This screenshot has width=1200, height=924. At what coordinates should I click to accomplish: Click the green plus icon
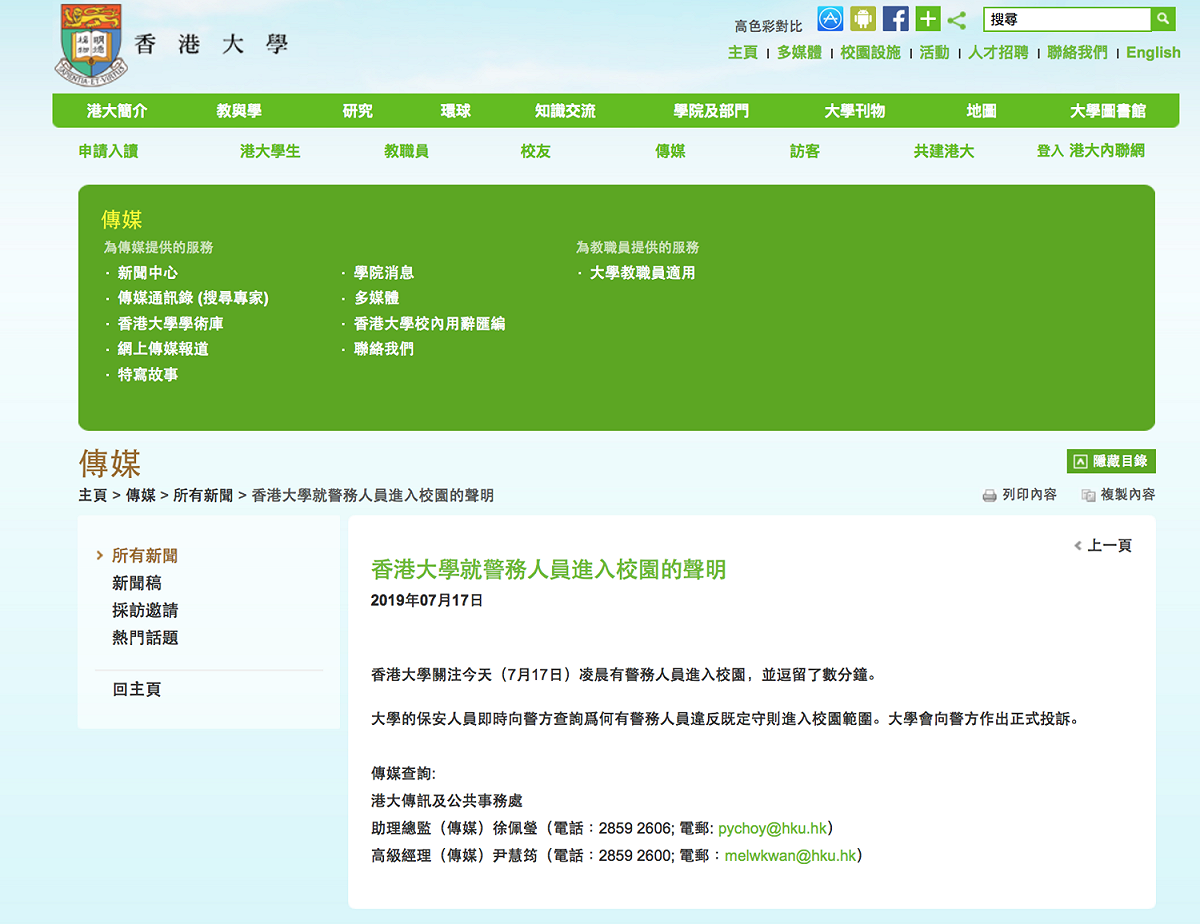(928, 19)
